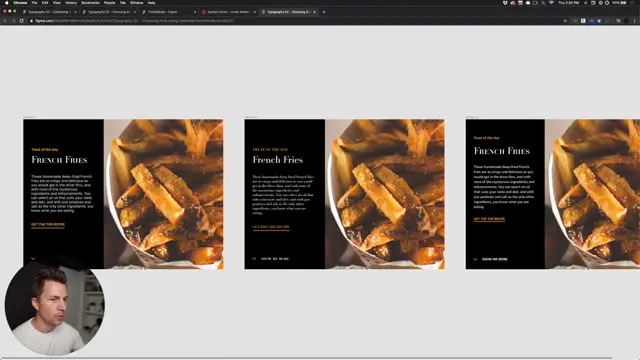Open the Edit menu
This screenshot has width=640, height=360.
45,2
